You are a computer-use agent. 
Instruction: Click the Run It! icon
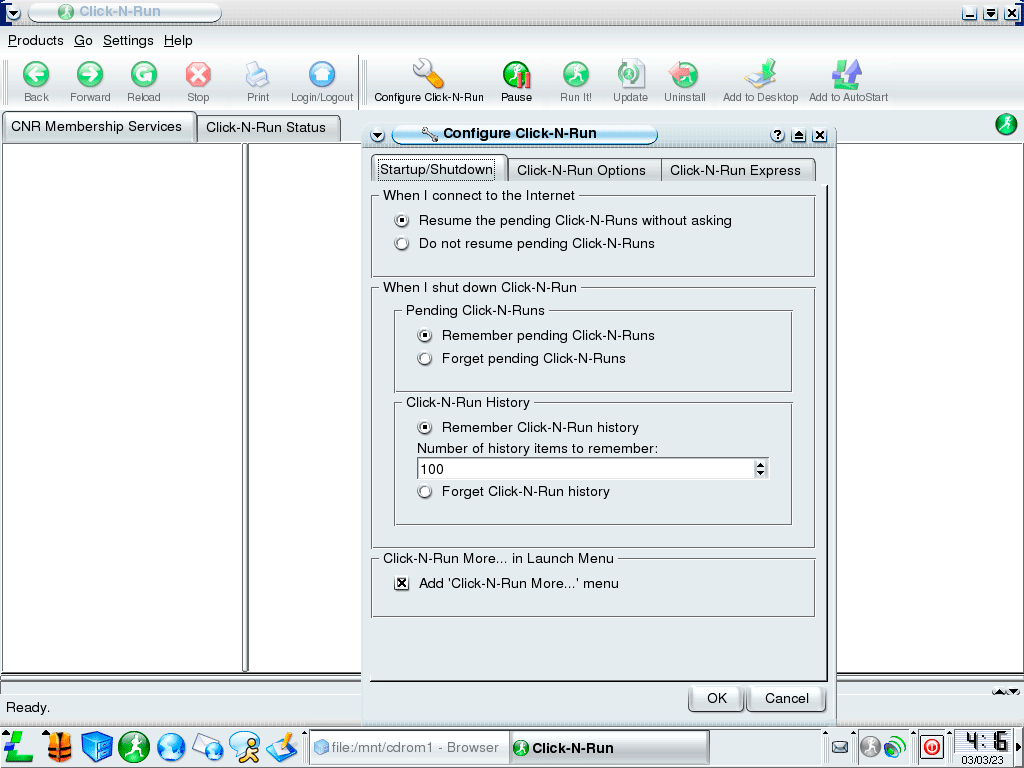click(576, 74)
